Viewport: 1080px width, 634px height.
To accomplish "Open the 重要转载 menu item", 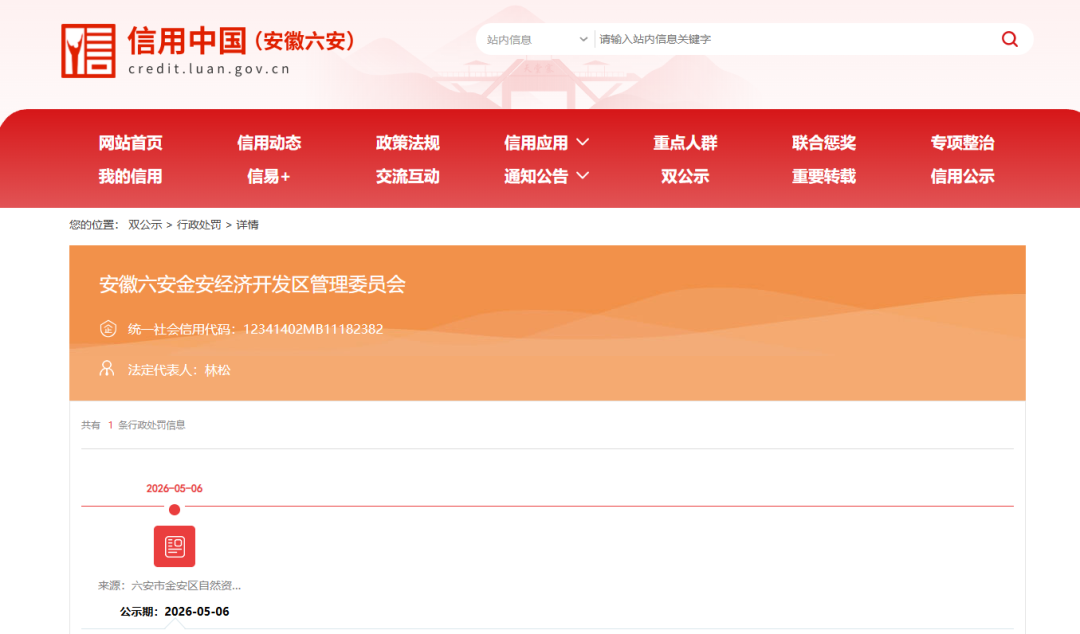I will pos(824,176).
